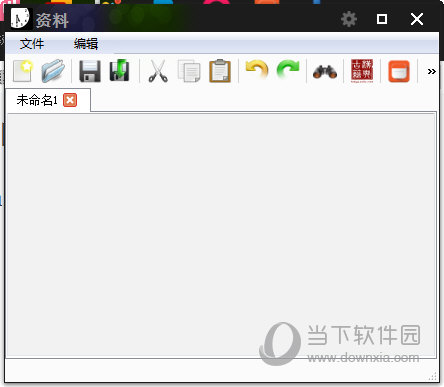
Task: Redo with the green arrow
Action: point(288,69)
